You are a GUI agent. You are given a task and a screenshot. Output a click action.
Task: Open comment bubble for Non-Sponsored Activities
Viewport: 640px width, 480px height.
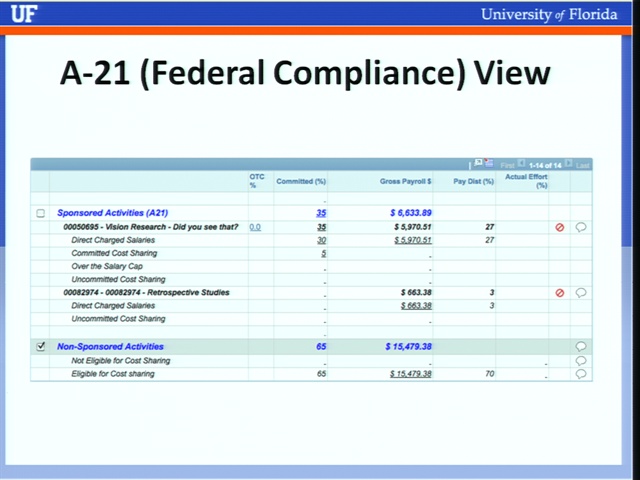point(581,347)
